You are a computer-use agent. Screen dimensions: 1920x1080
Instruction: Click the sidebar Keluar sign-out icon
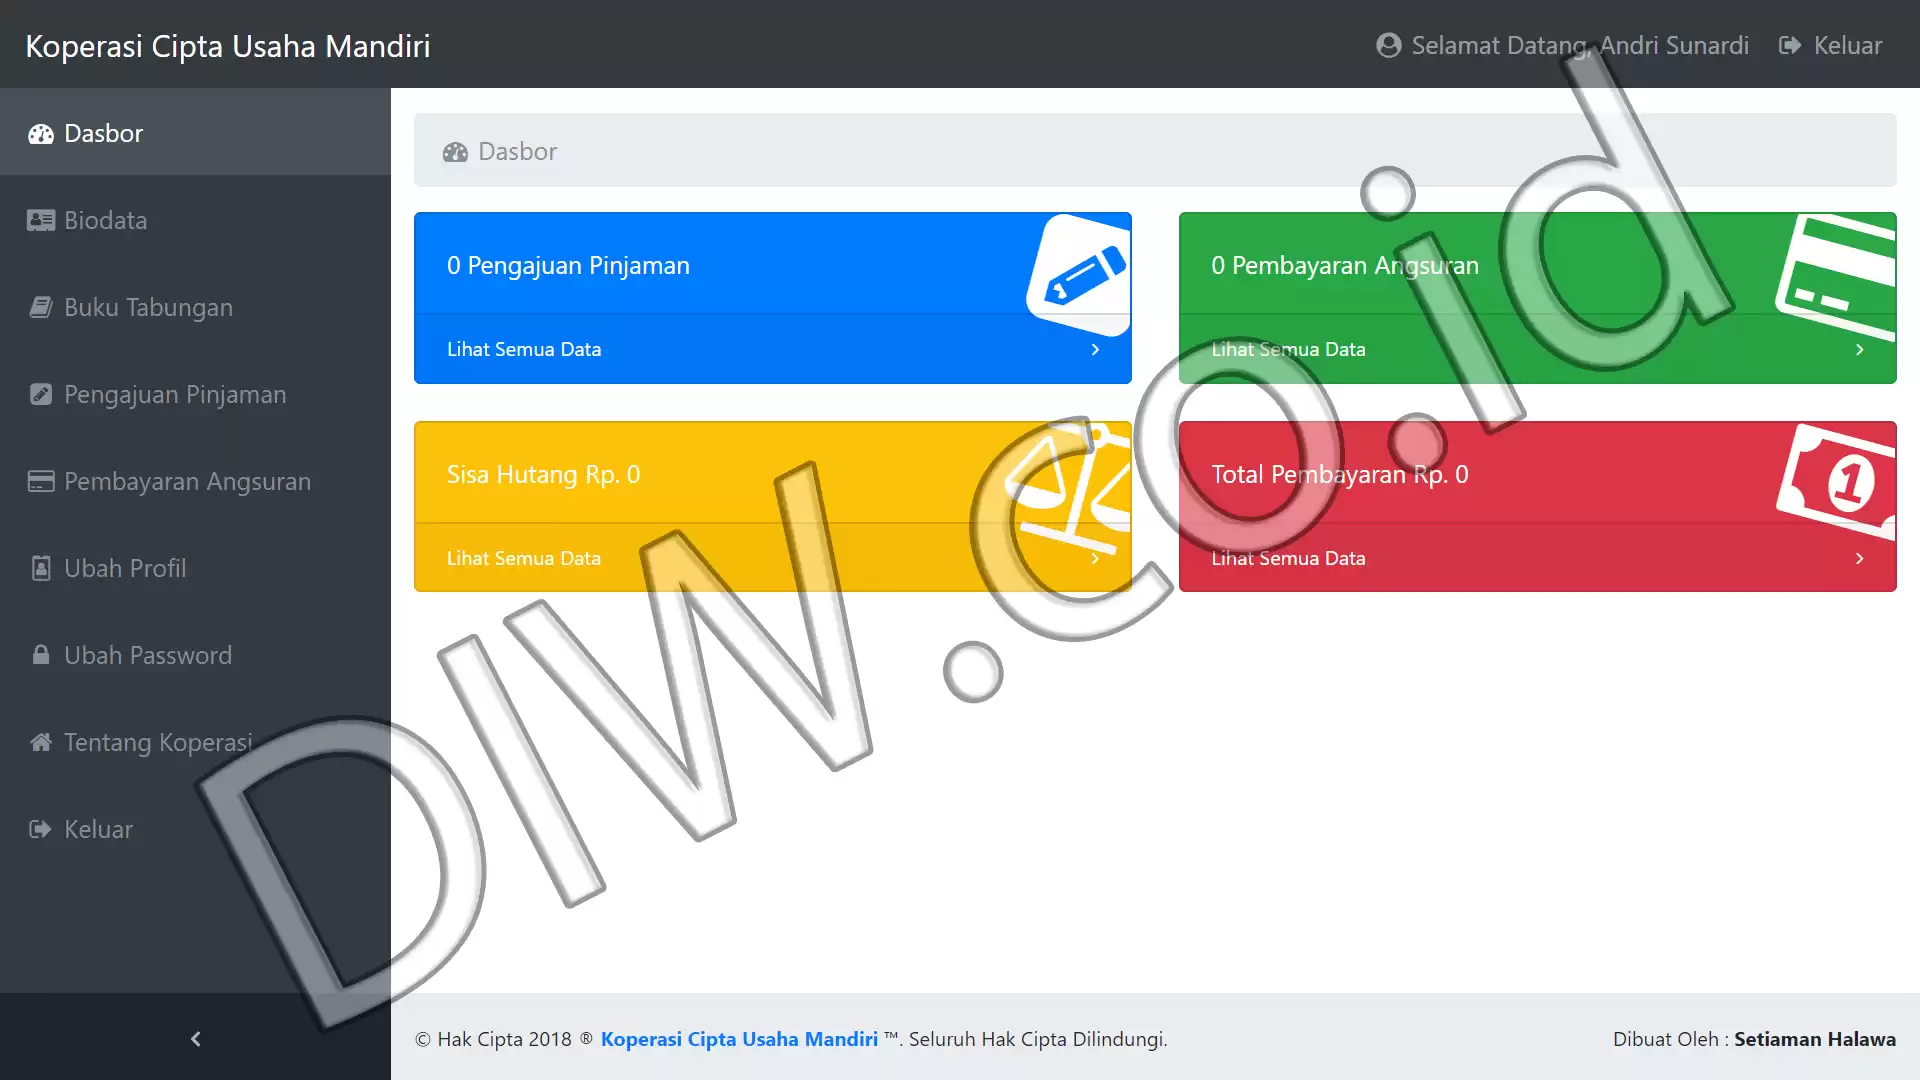41,830
